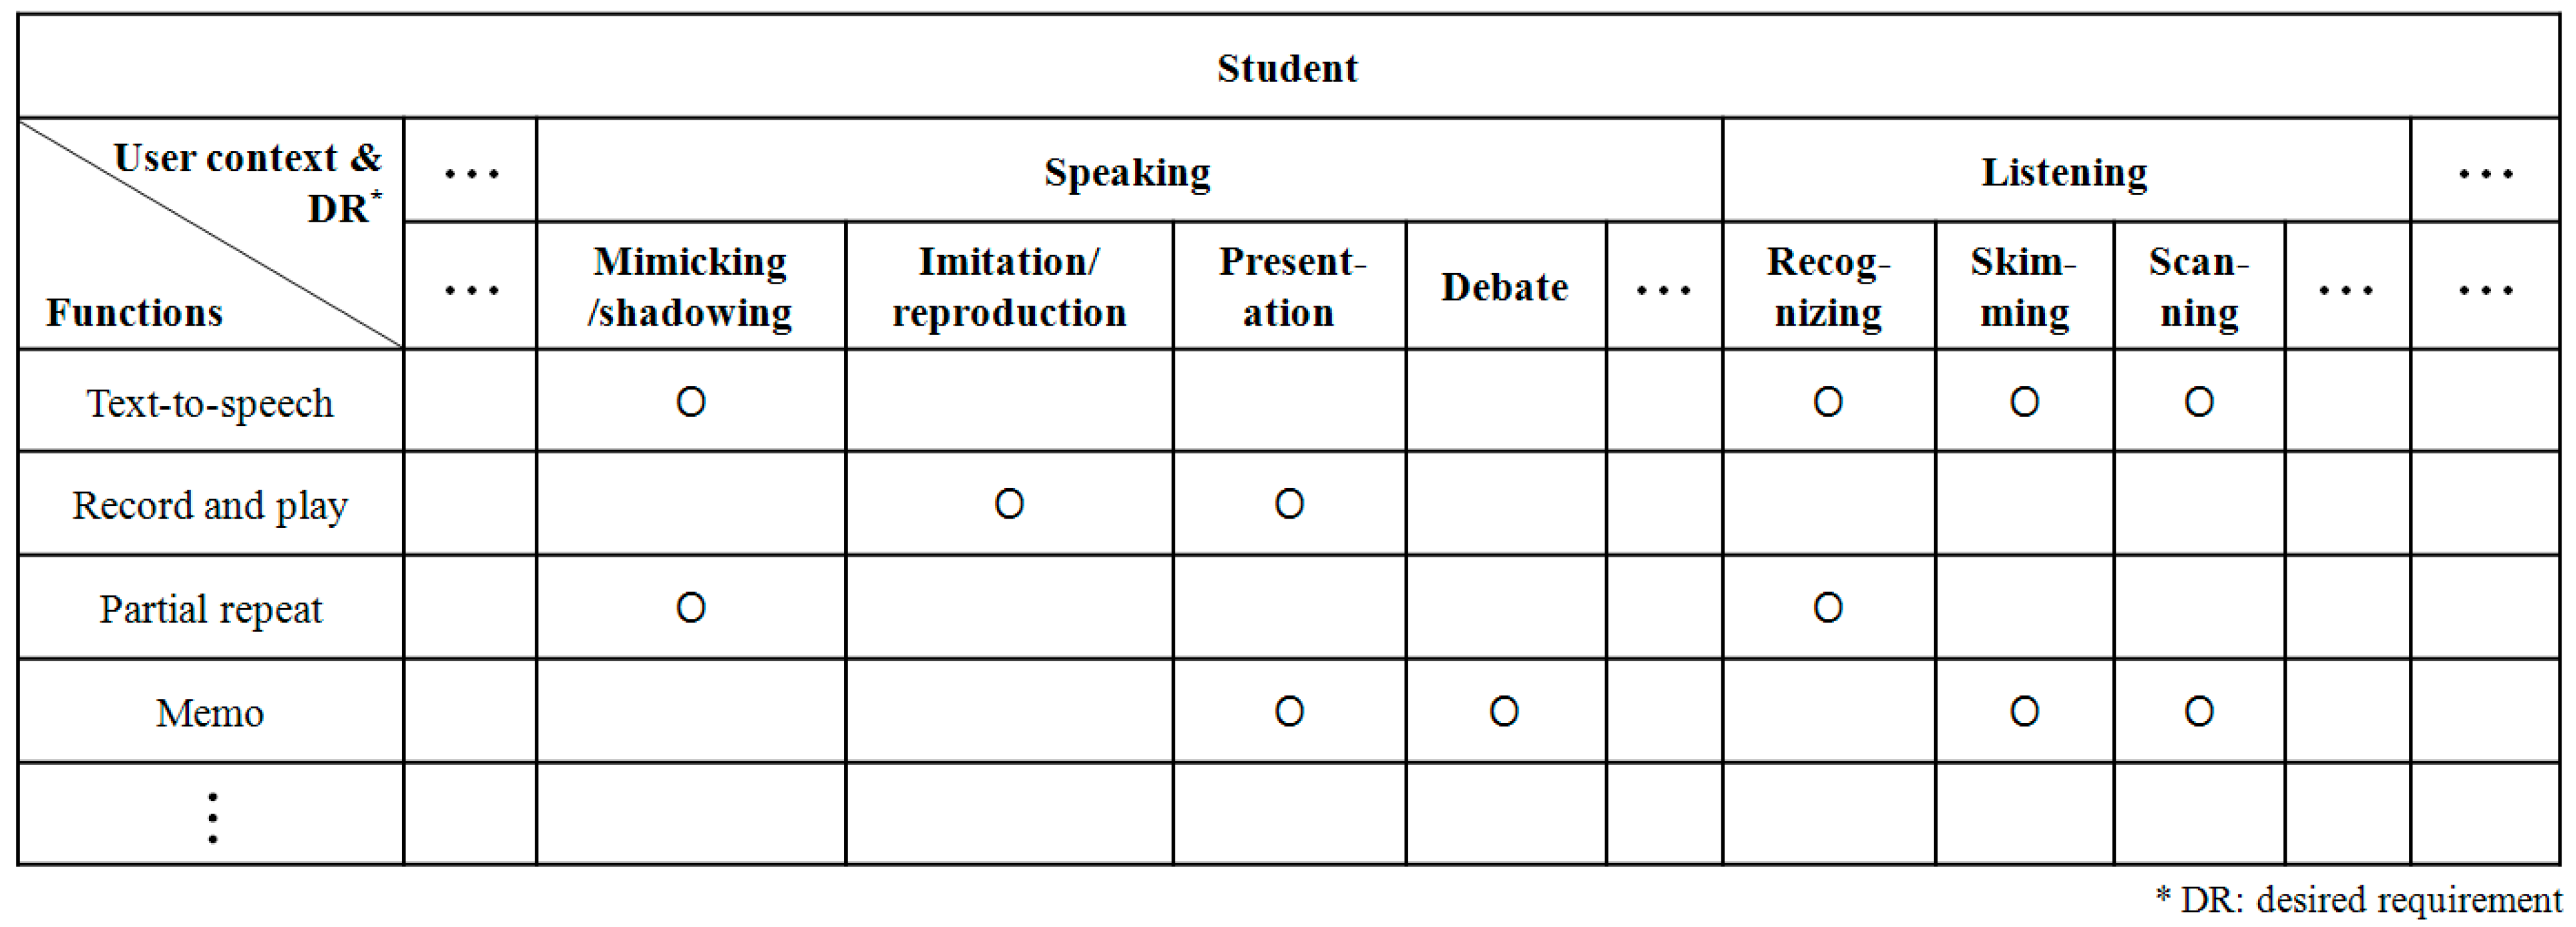Click the Debate column header
The height and width of the screenshot is (927, 2576).
1504,288
